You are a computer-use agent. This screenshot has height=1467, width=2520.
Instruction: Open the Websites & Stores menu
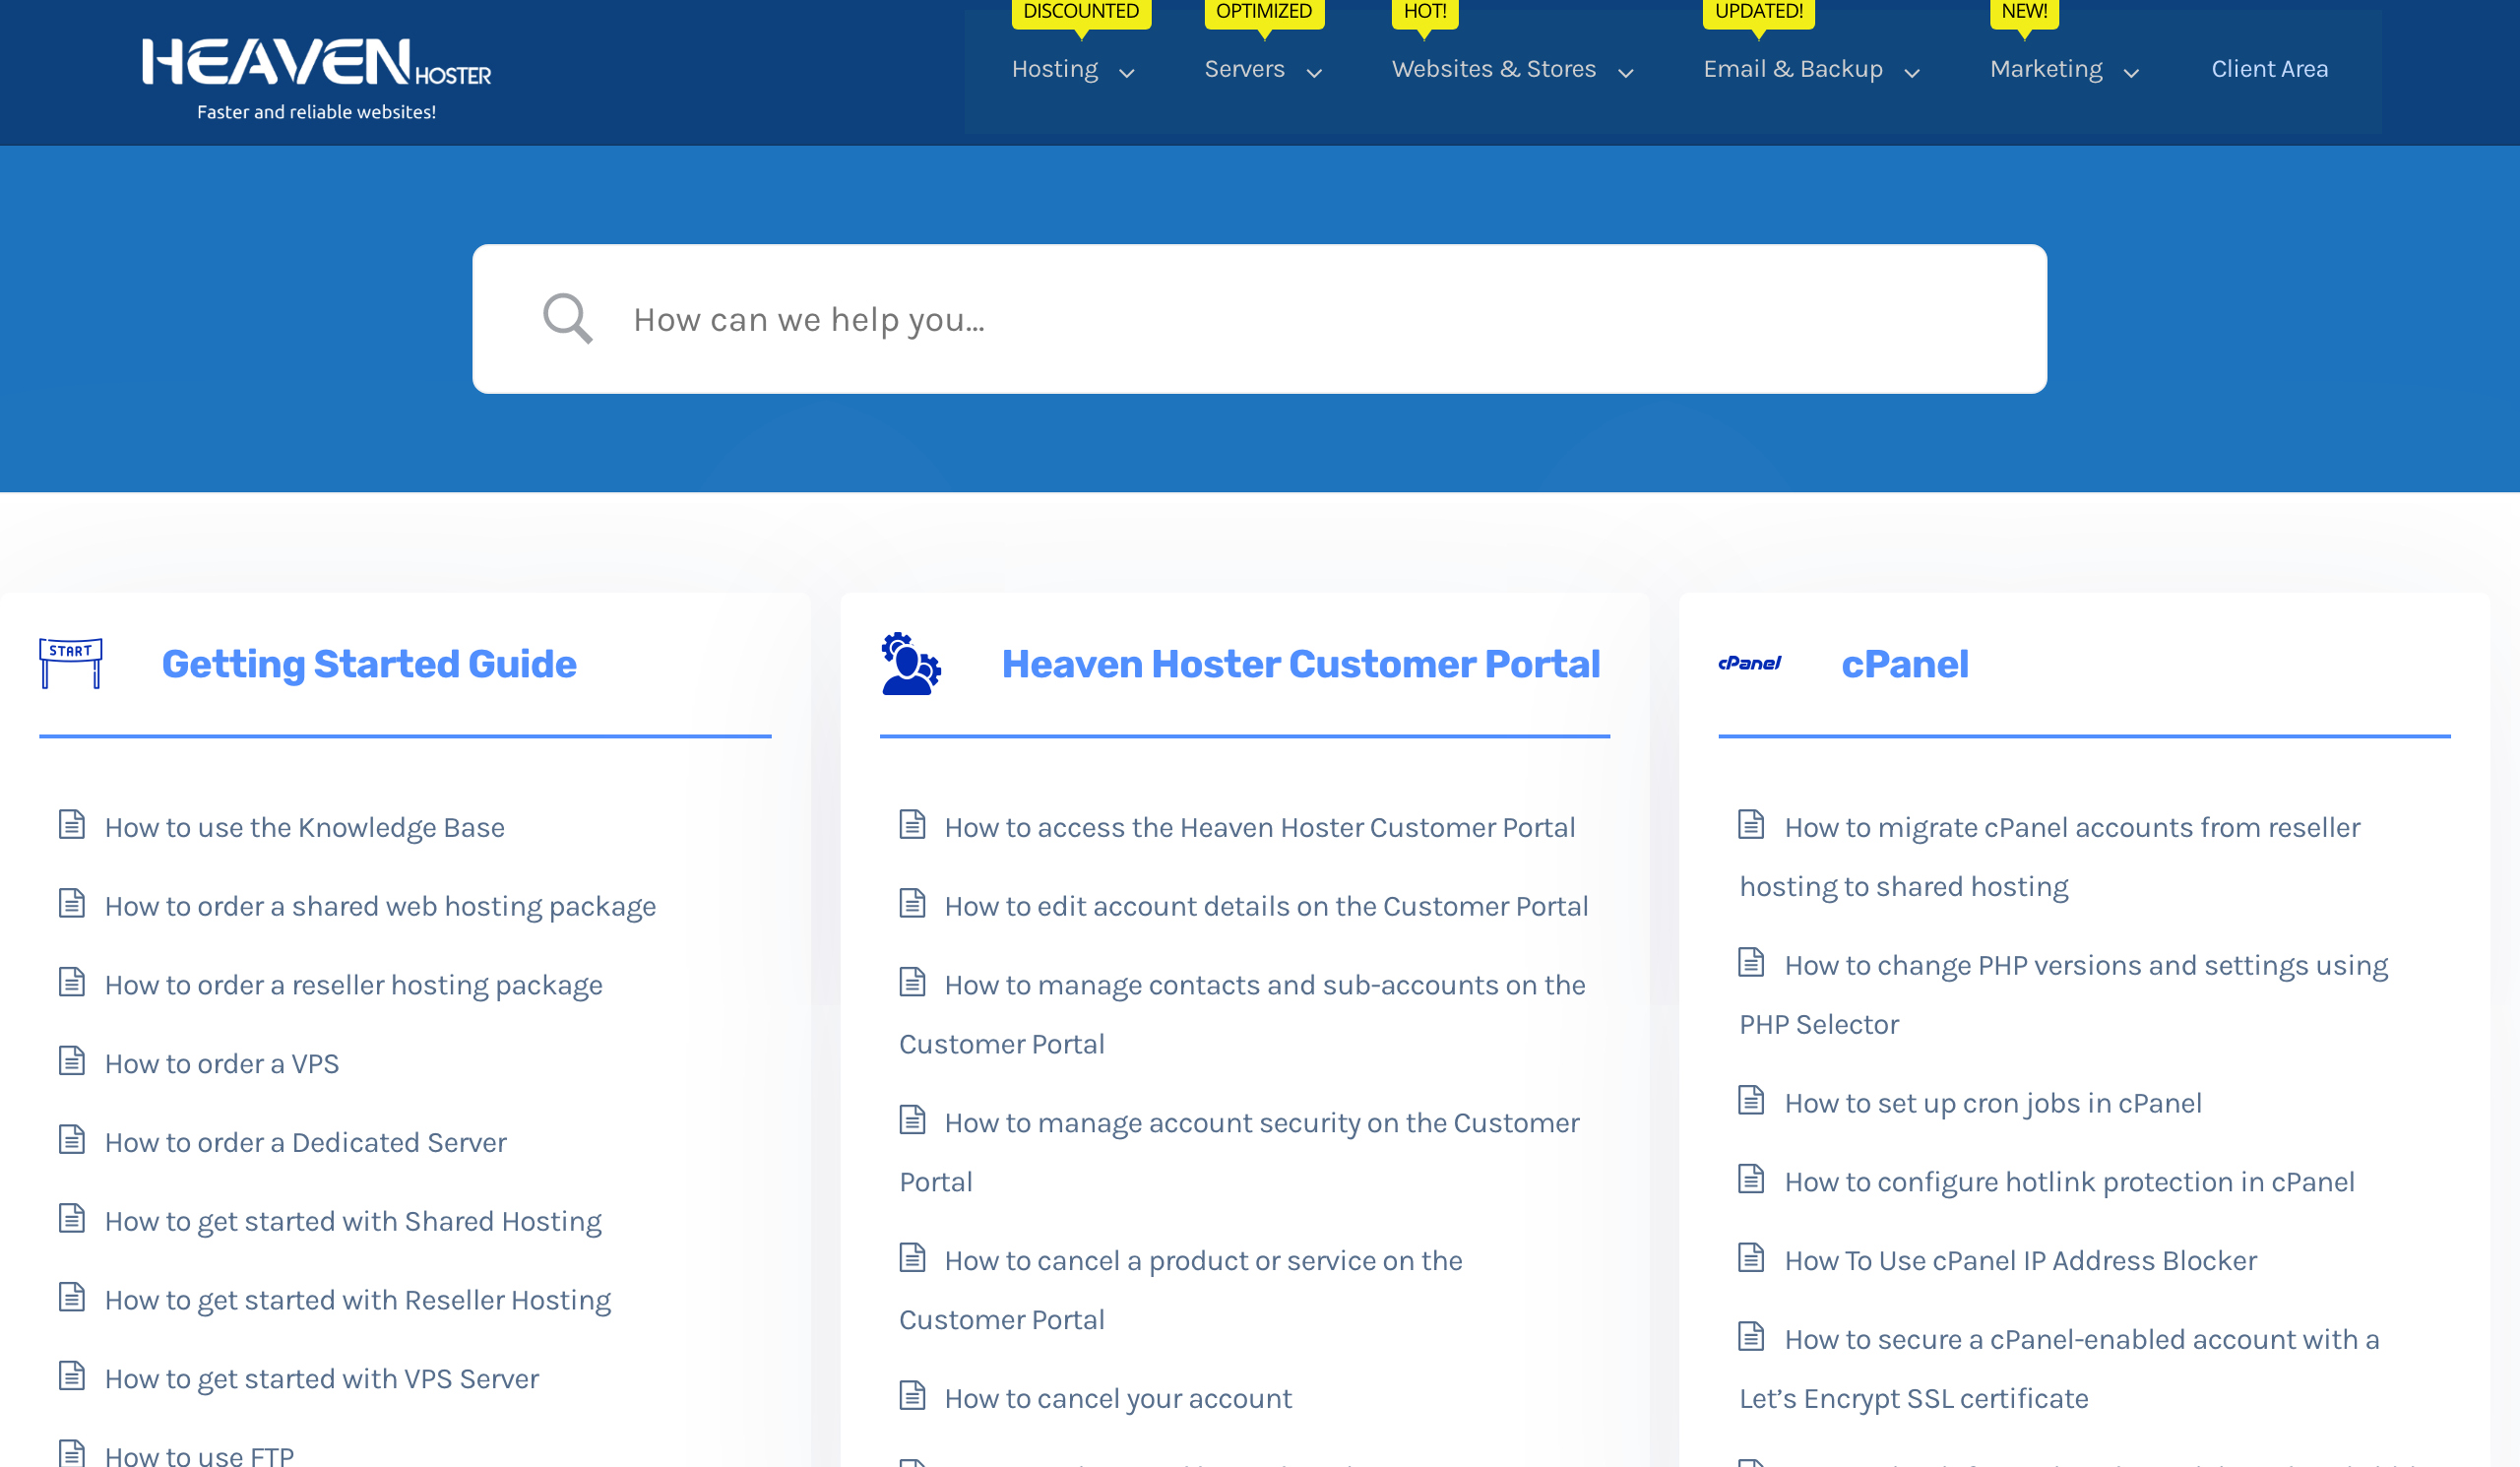pyautogui.click(x=1494, y=69)
